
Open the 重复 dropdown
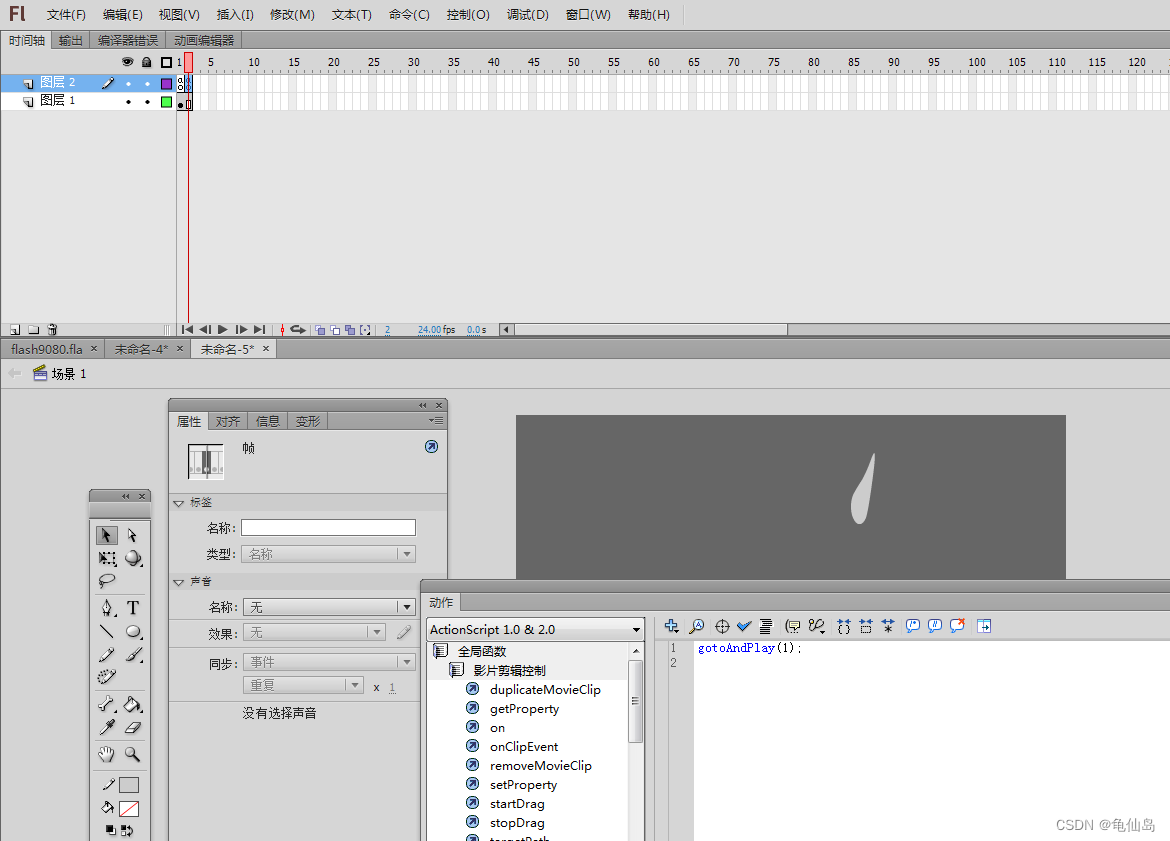(x=302, y=685)
